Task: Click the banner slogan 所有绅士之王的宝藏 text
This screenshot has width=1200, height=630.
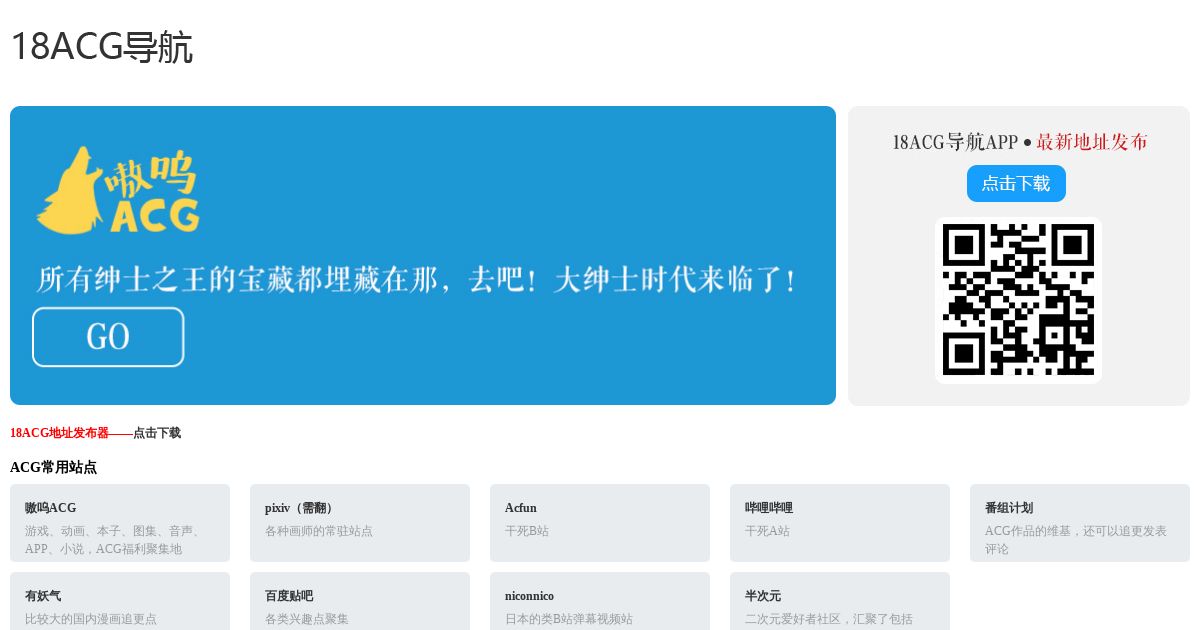Action: tap(416, 279)
